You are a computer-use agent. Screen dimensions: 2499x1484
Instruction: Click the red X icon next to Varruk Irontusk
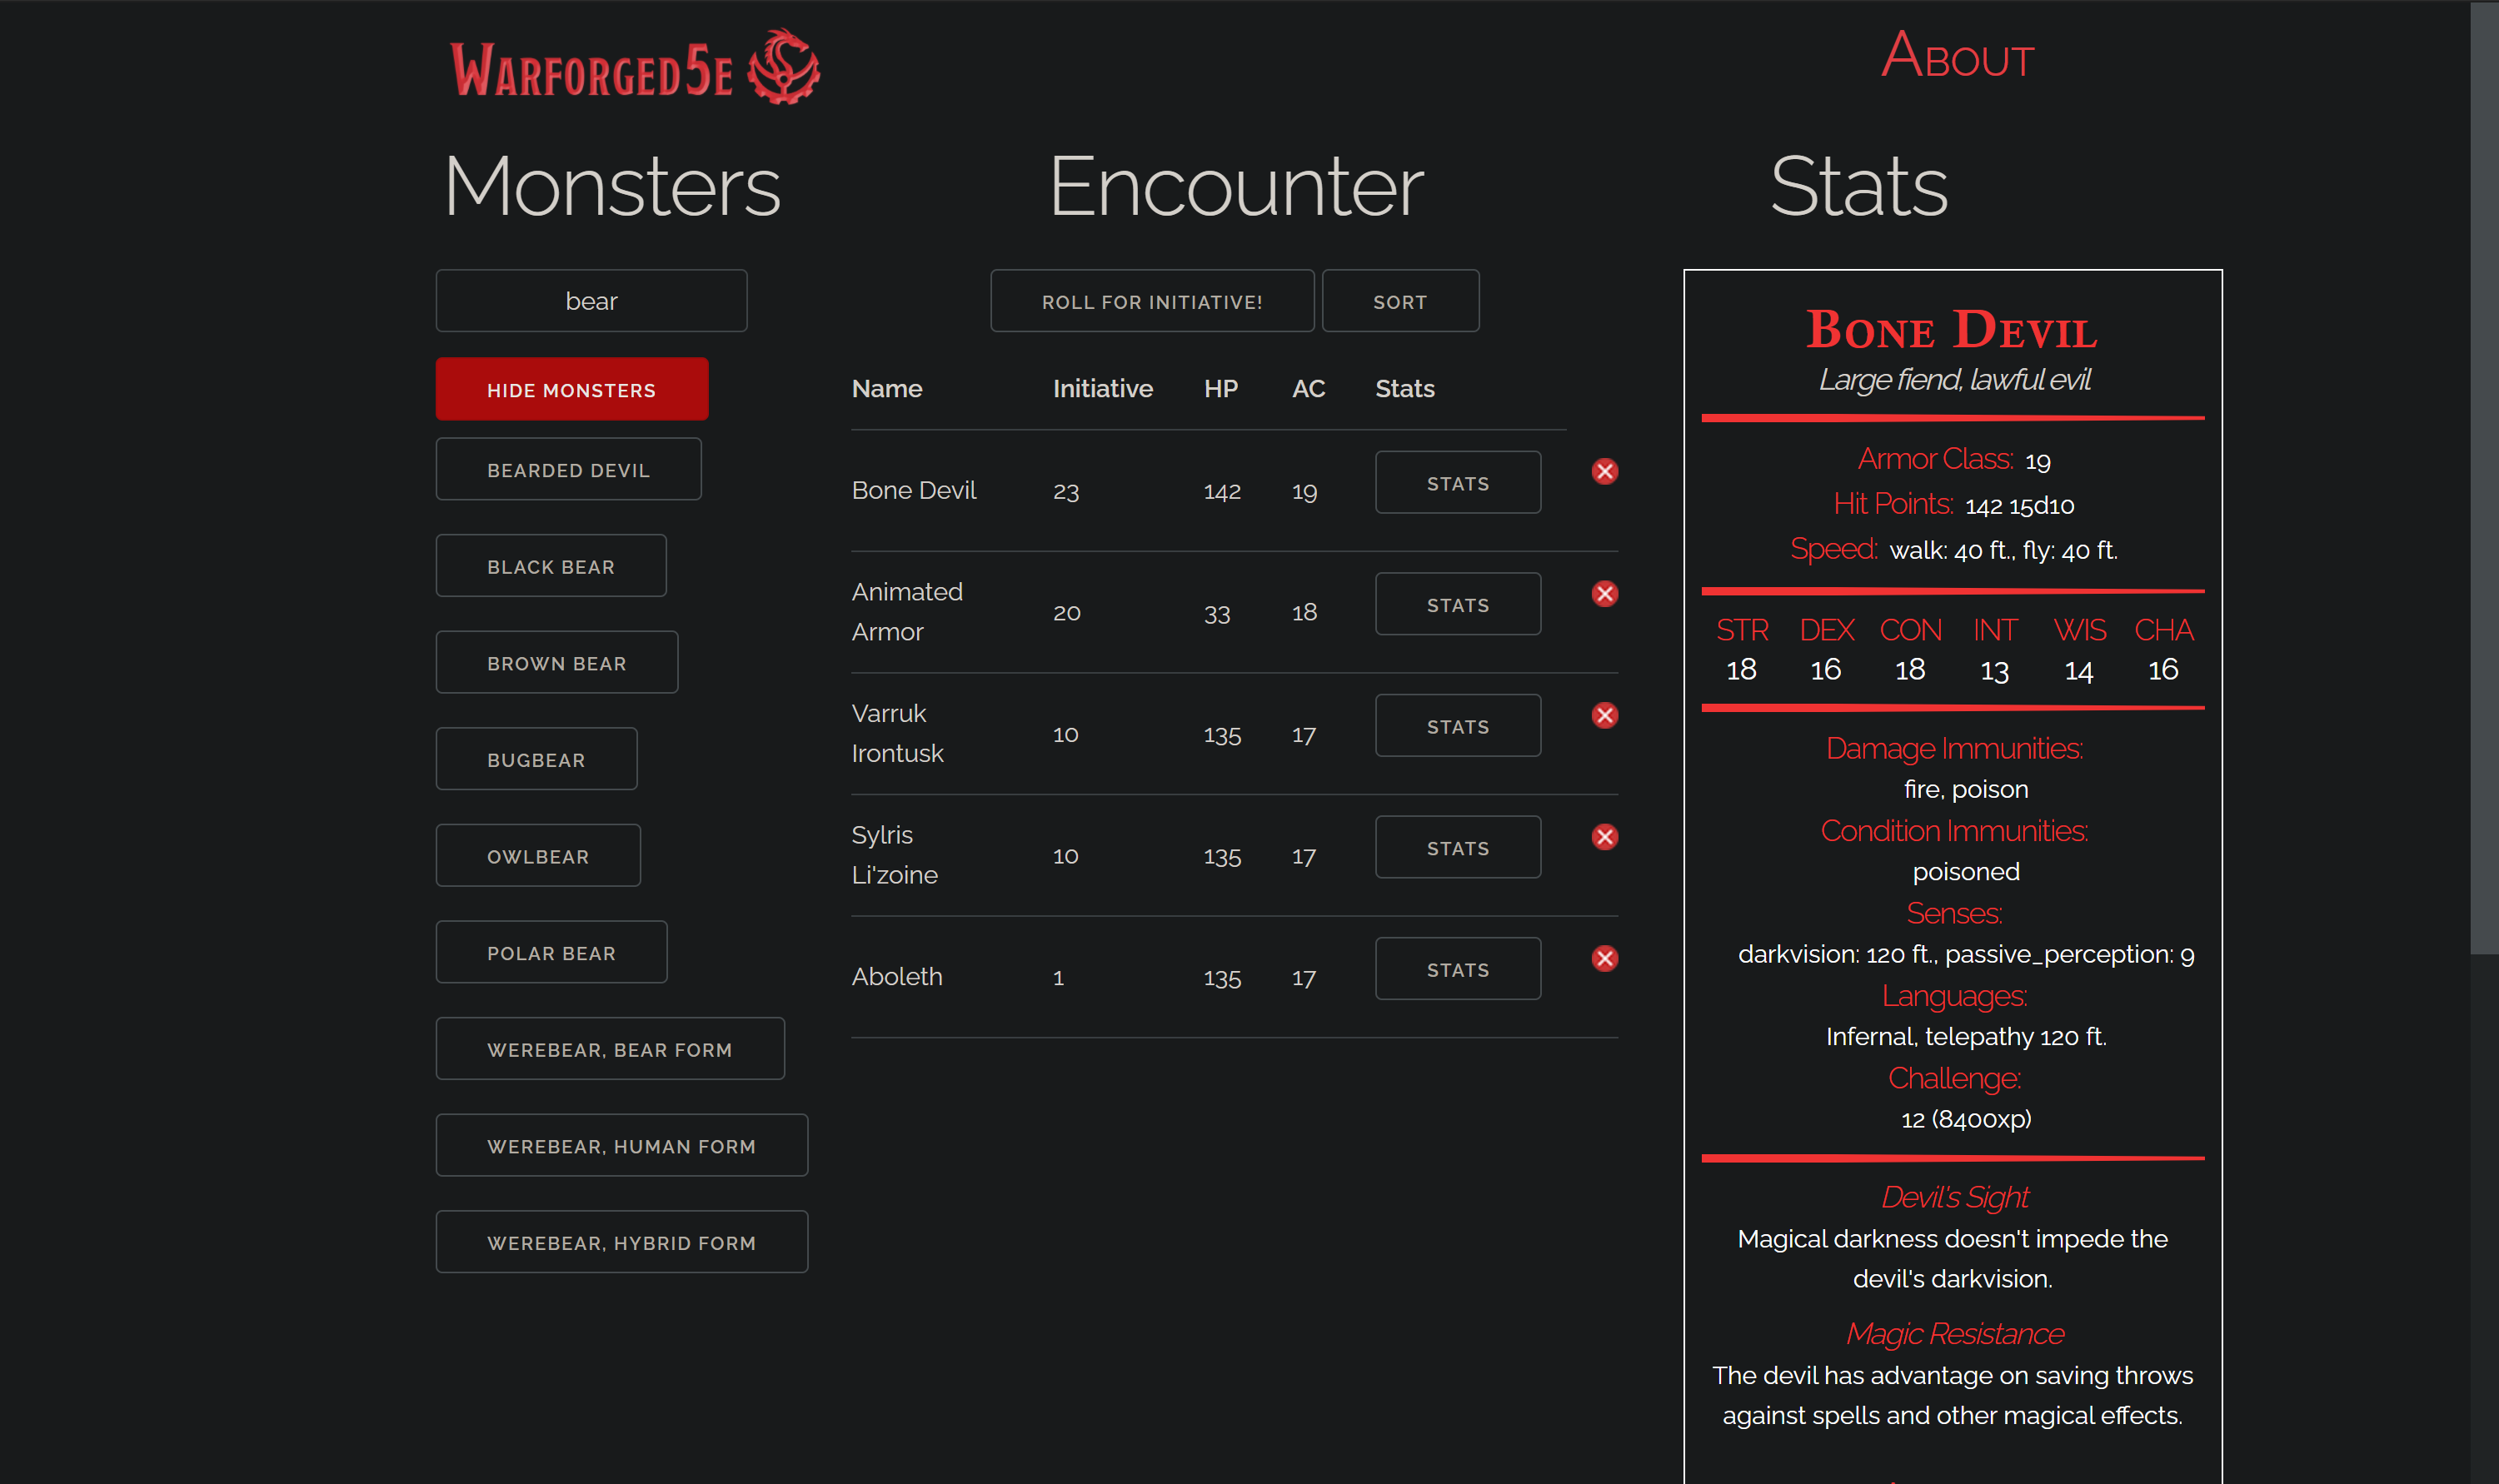[x=1604, y=715]
